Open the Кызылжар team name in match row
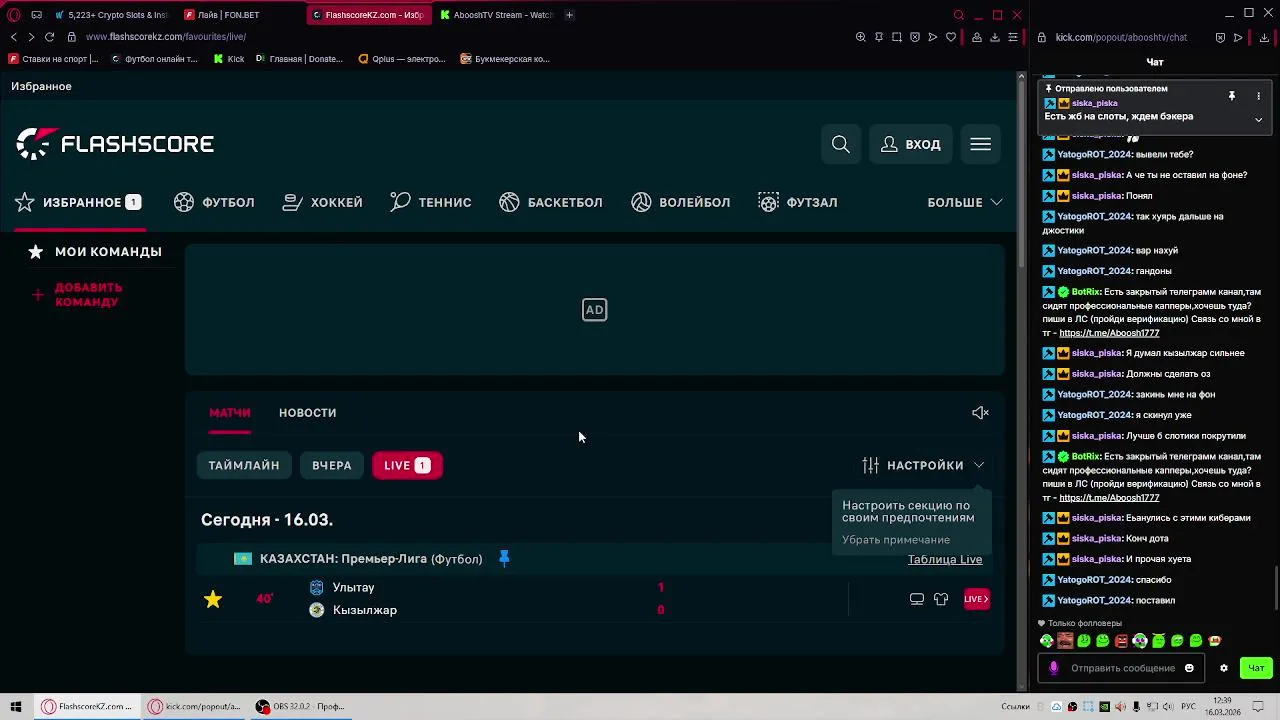The width and height of the screenshot is (1280, 720). 365,610
